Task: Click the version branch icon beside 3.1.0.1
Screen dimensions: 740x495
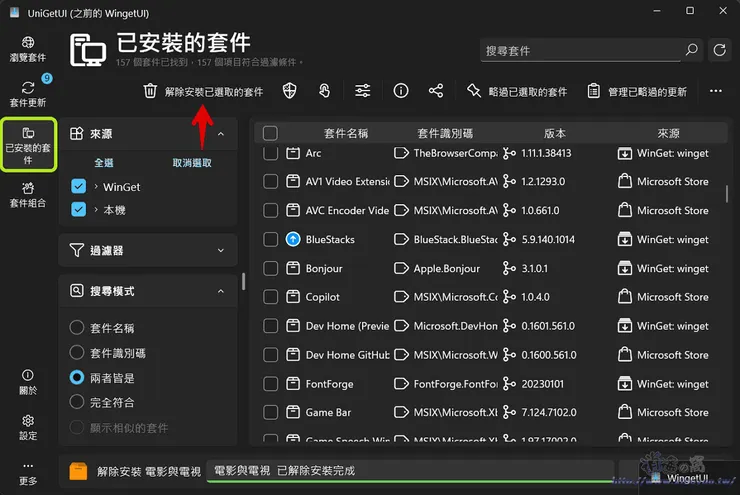Action: tap(509, 268)
